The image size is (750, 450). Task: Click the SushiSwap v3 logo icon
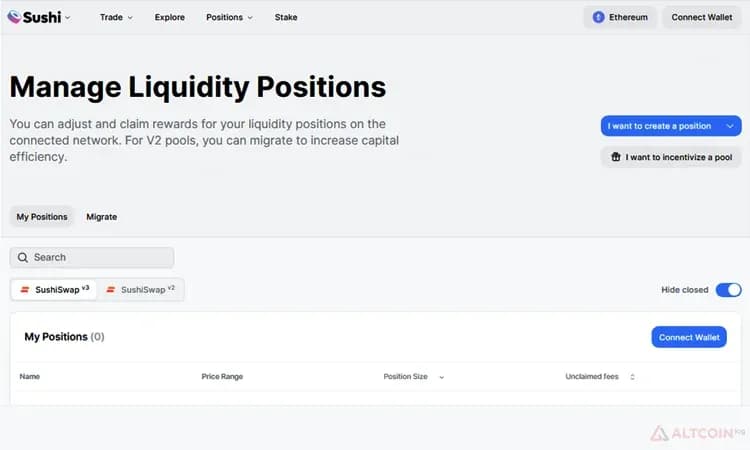pos(25,290)
